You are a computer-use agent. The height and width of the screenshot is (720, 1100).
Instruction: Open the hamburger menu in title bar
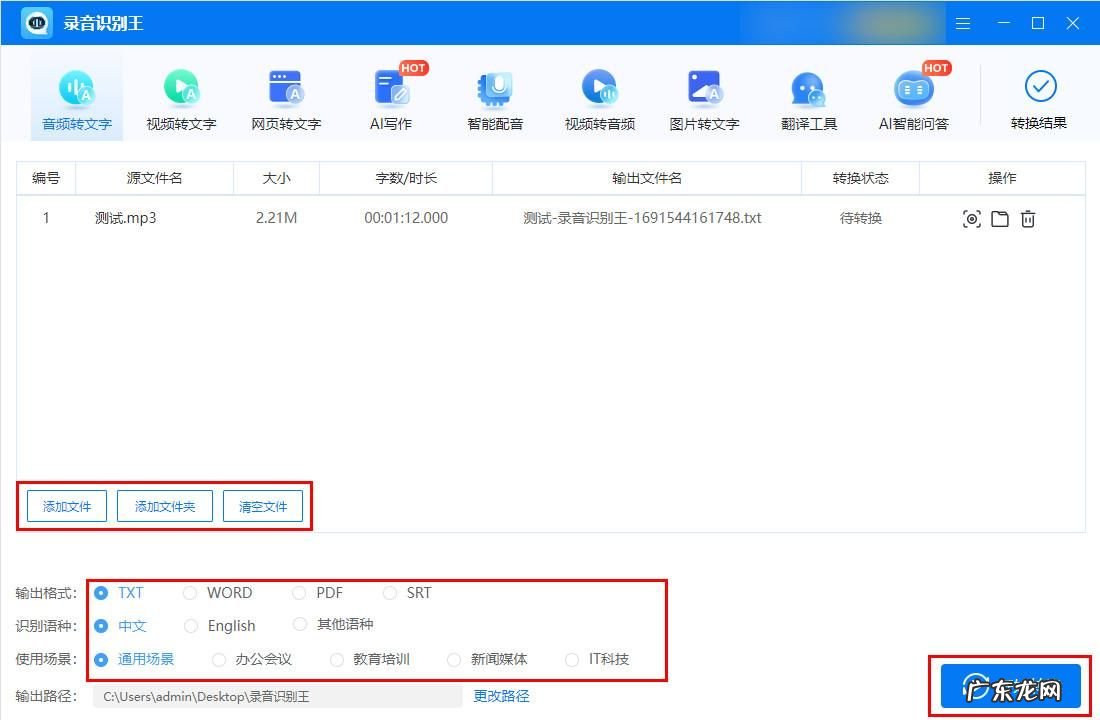pyautogui.click(x=963, y=23)
